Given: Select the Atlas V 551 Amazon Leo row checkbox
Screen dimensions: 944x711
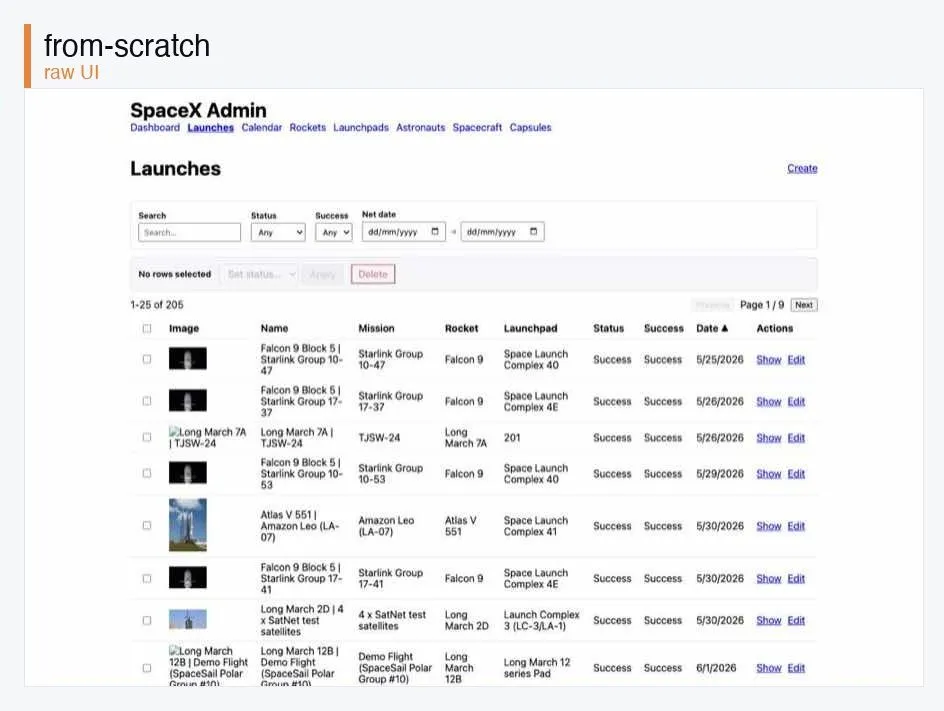Looking at the screenshot, I should pyautogui.click(x=147, y=526).
